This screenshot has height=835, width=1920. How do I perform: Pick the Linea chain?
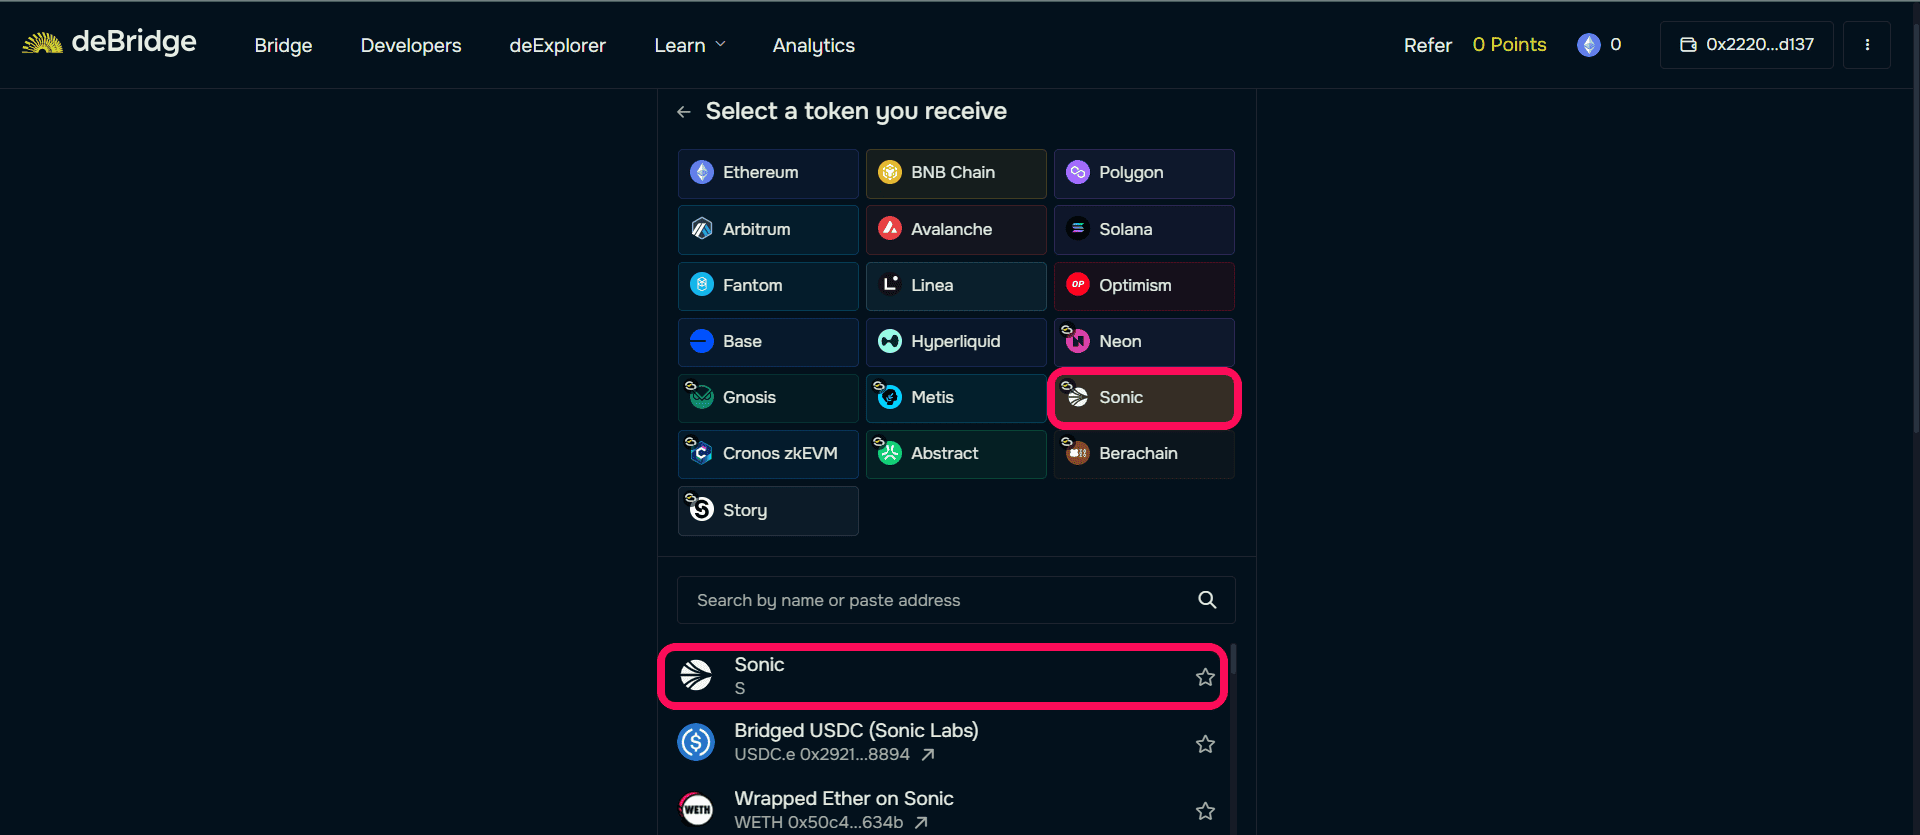click(956, 285)
